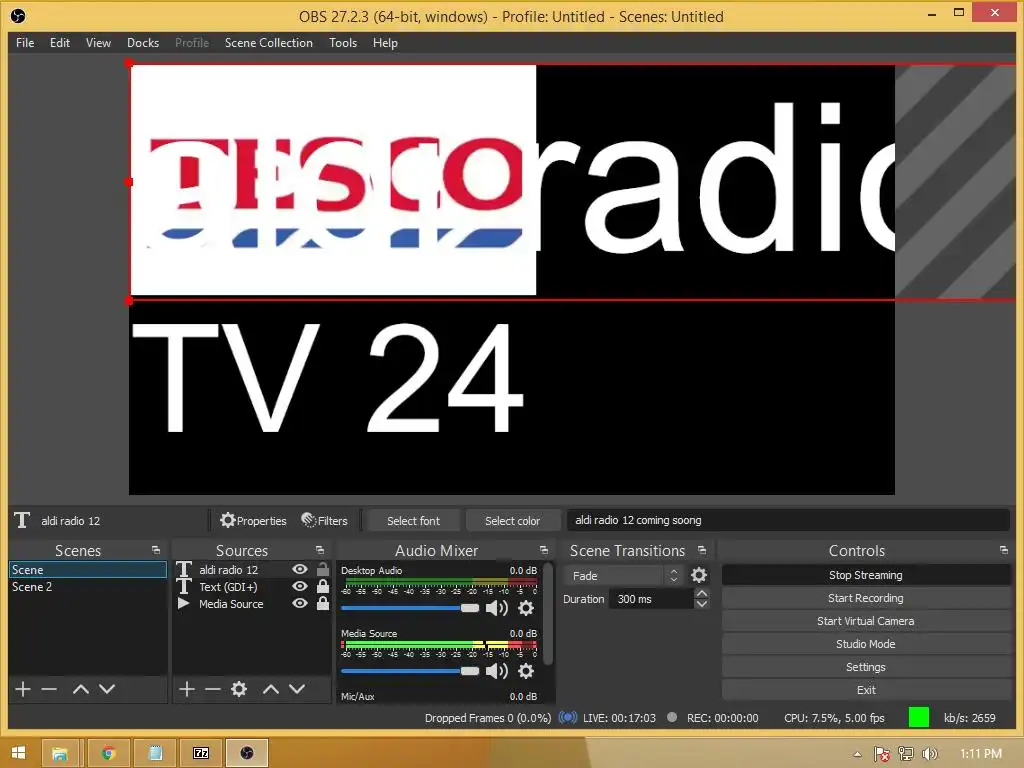Hide Text (GDI+) source visibility
1024x768 pixels.
(x=300, y=586)
